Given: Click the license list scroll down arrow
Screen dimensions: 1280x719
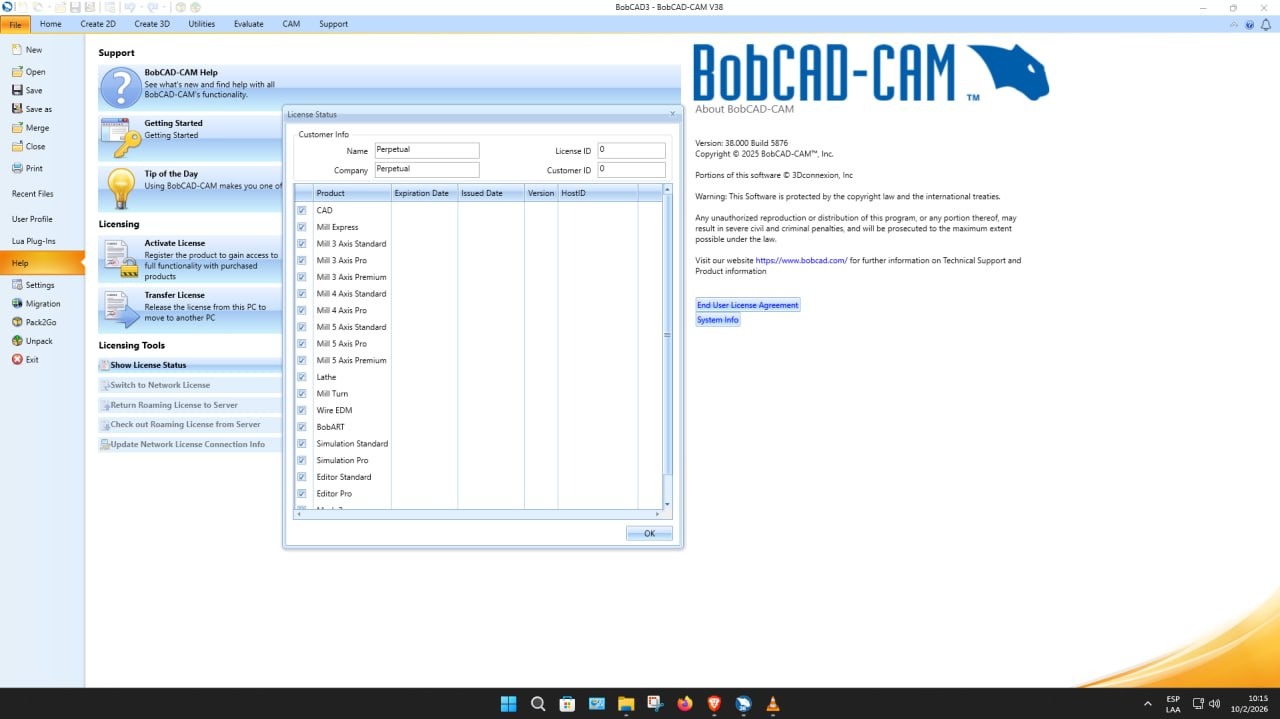Looking at the screenshot, I should 668,505.
